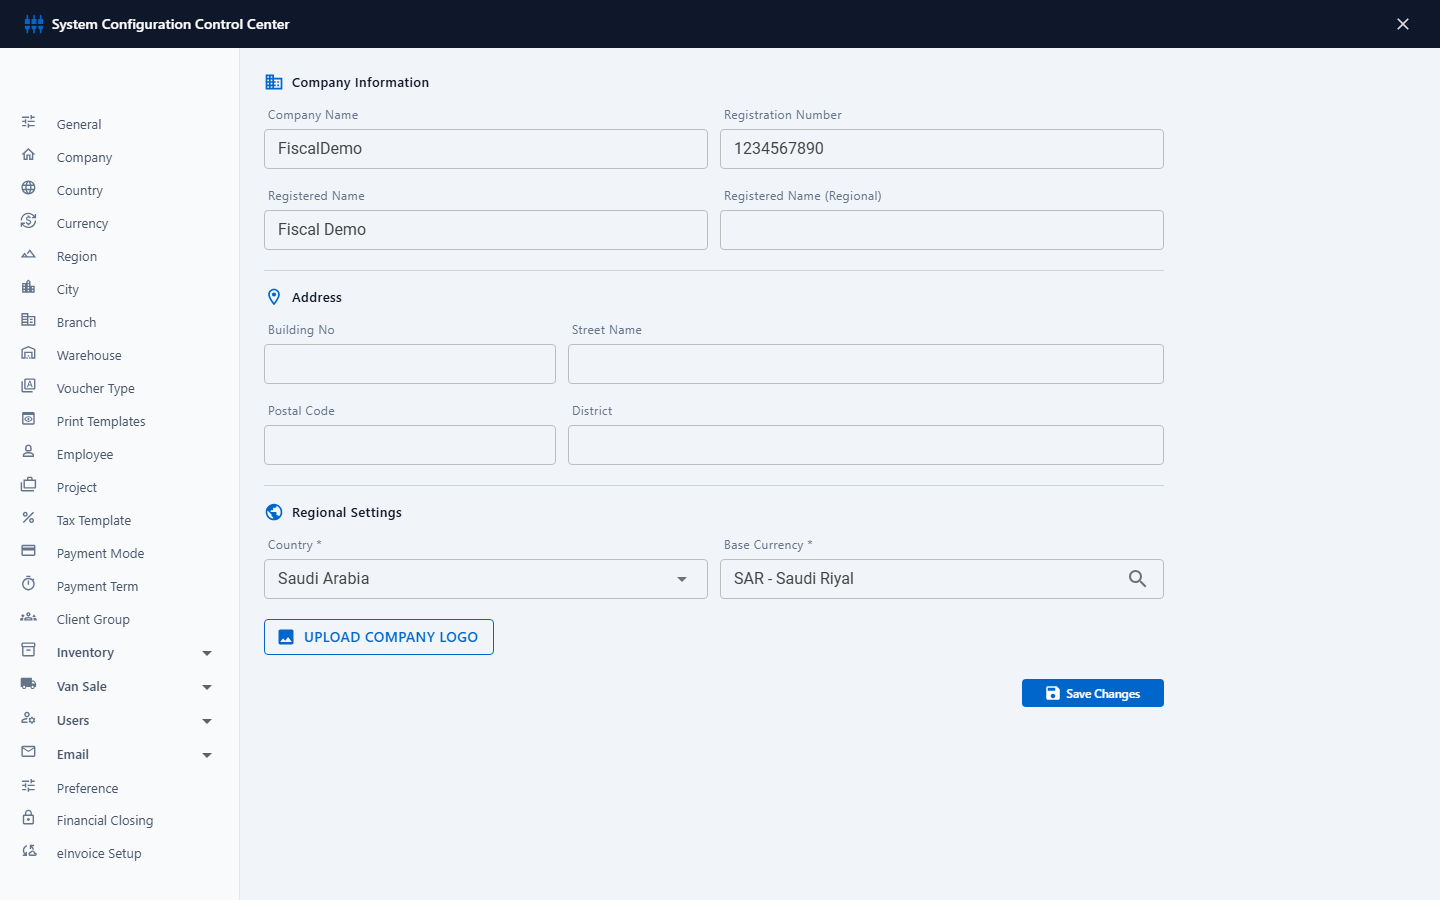Screen dimensions: 1440x900
Task: Click the General sliders icon in sidebar
Action: tap(28, 122)
